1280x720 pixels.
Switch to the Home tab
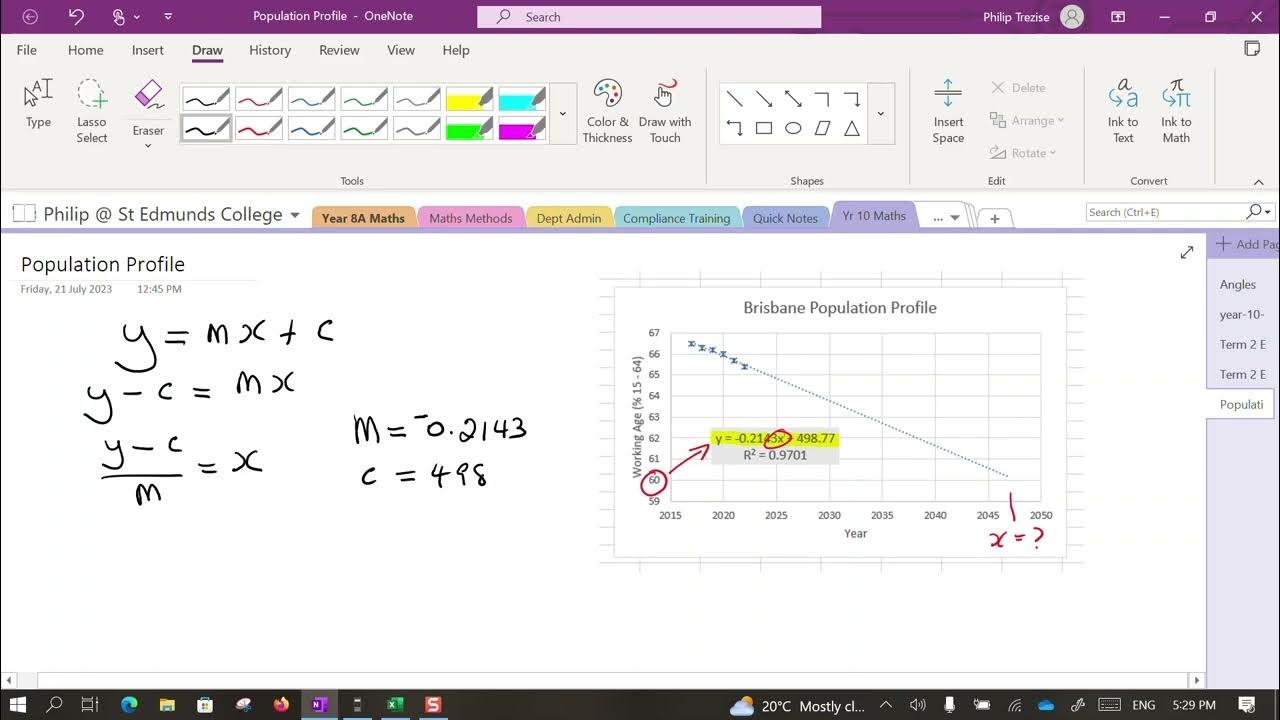(85, 50)
